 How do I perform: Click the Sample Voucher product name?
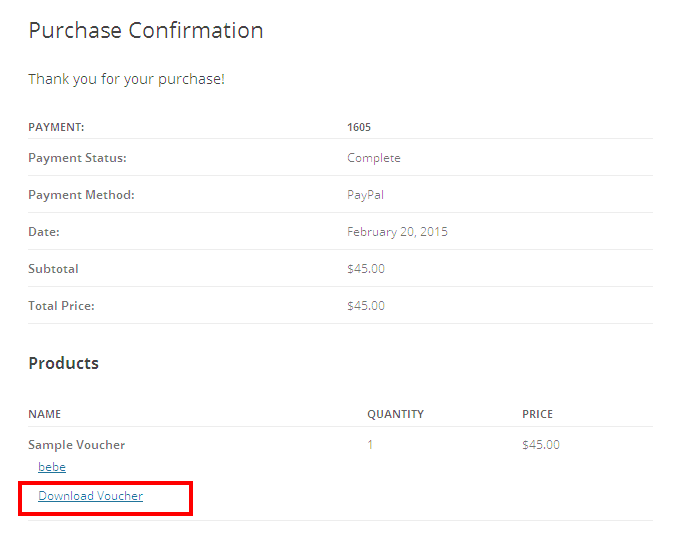(x=76, y=445)
